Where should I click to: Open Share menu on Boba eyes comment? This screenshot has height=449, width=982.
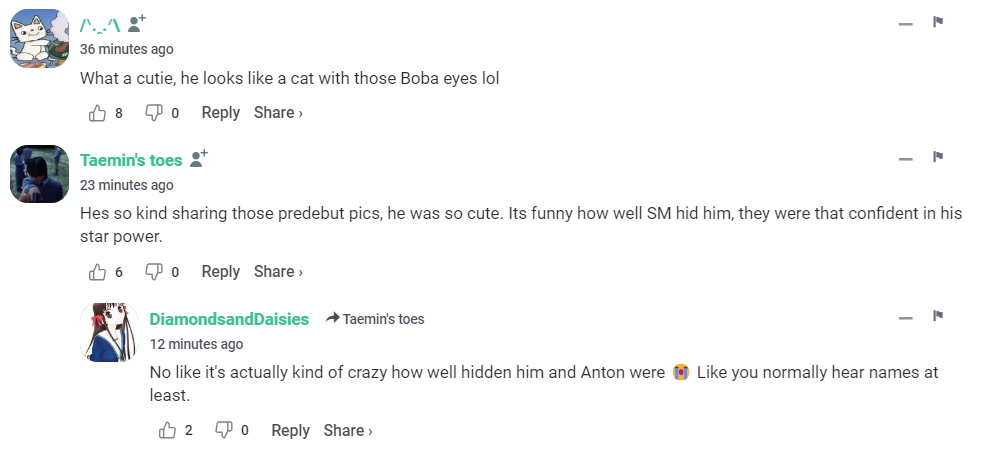(278, 113)
